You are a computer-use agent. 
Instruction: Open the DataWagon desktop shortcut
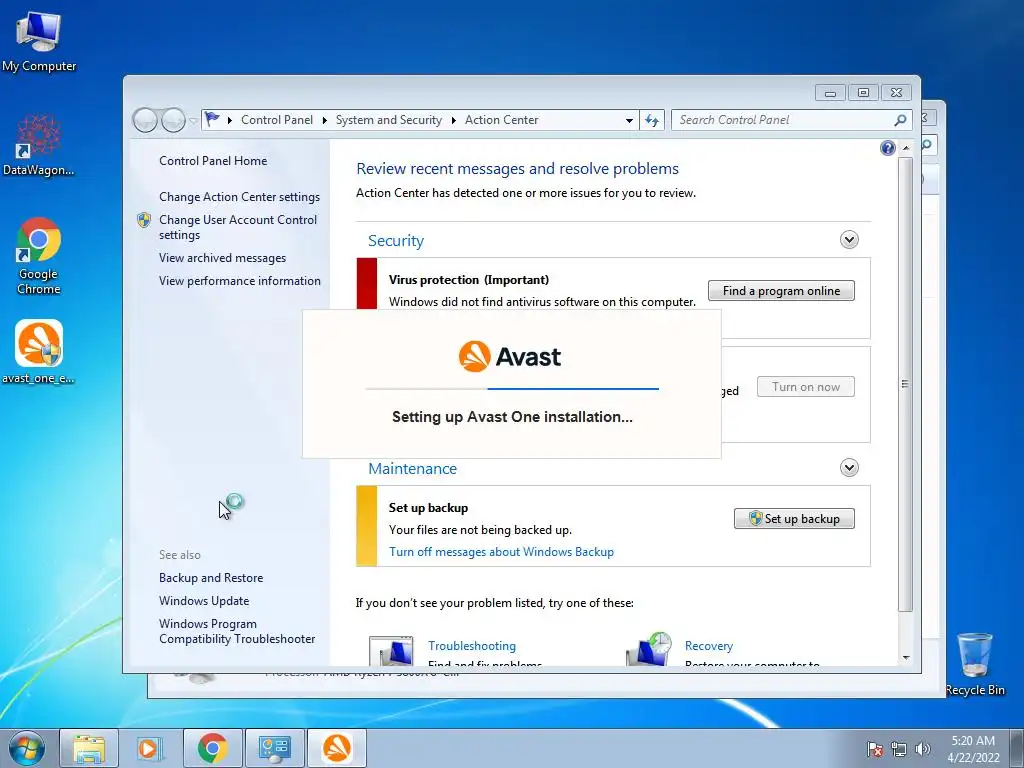point(39,144)
